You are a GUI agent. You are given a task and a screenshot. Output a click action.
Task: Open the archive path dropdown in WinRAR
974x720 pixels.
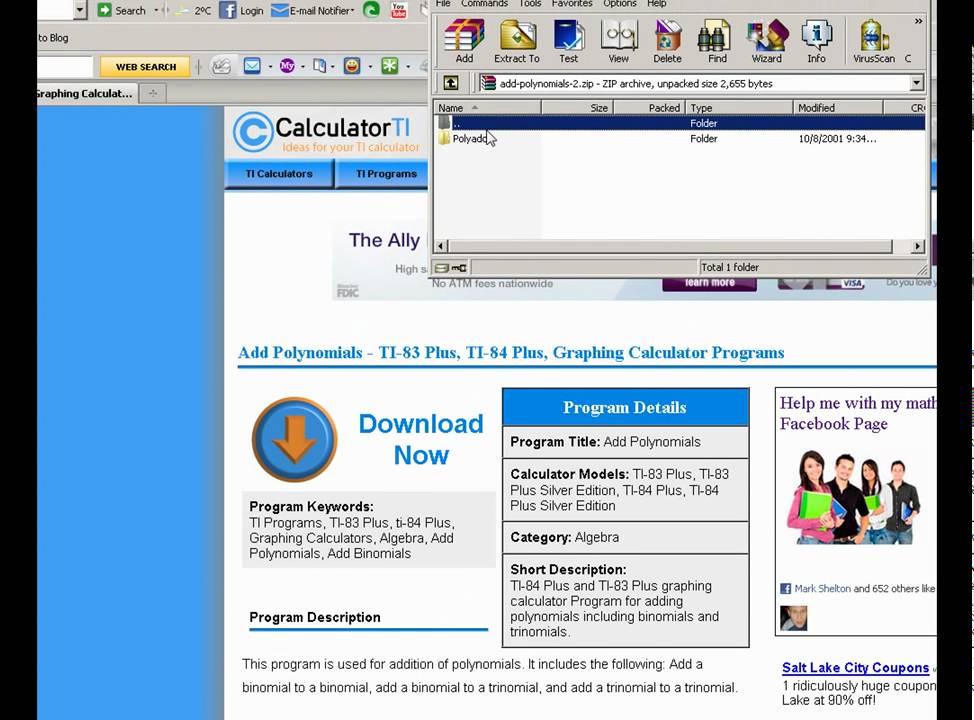pos(917,83)
